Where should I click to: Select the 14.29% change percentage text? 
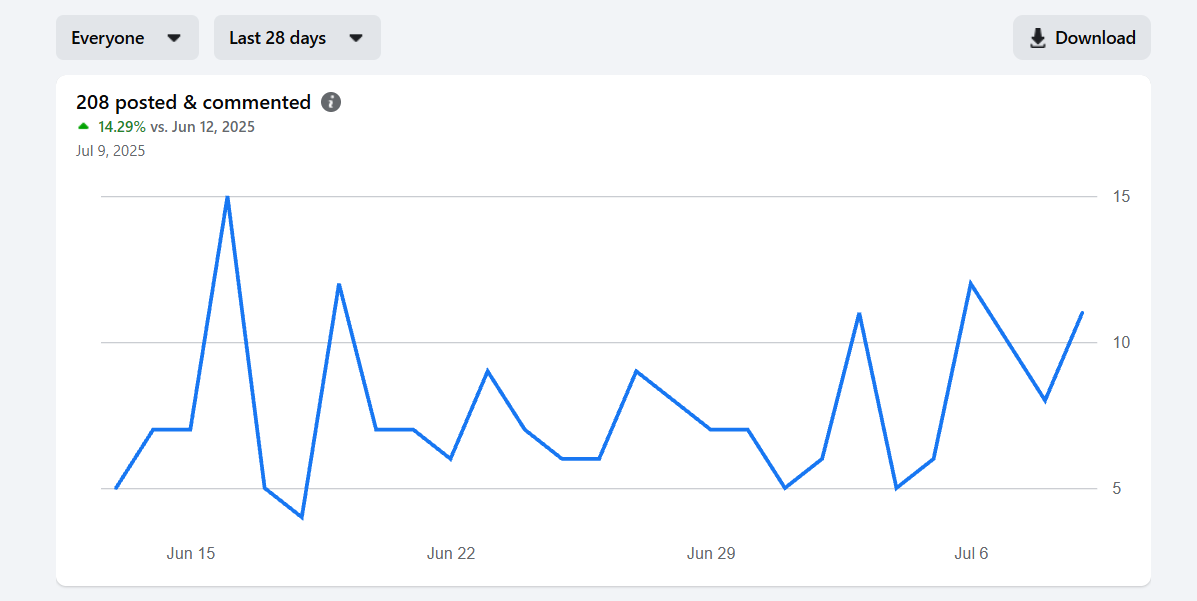pyautogui.click(x=122, y=127)
